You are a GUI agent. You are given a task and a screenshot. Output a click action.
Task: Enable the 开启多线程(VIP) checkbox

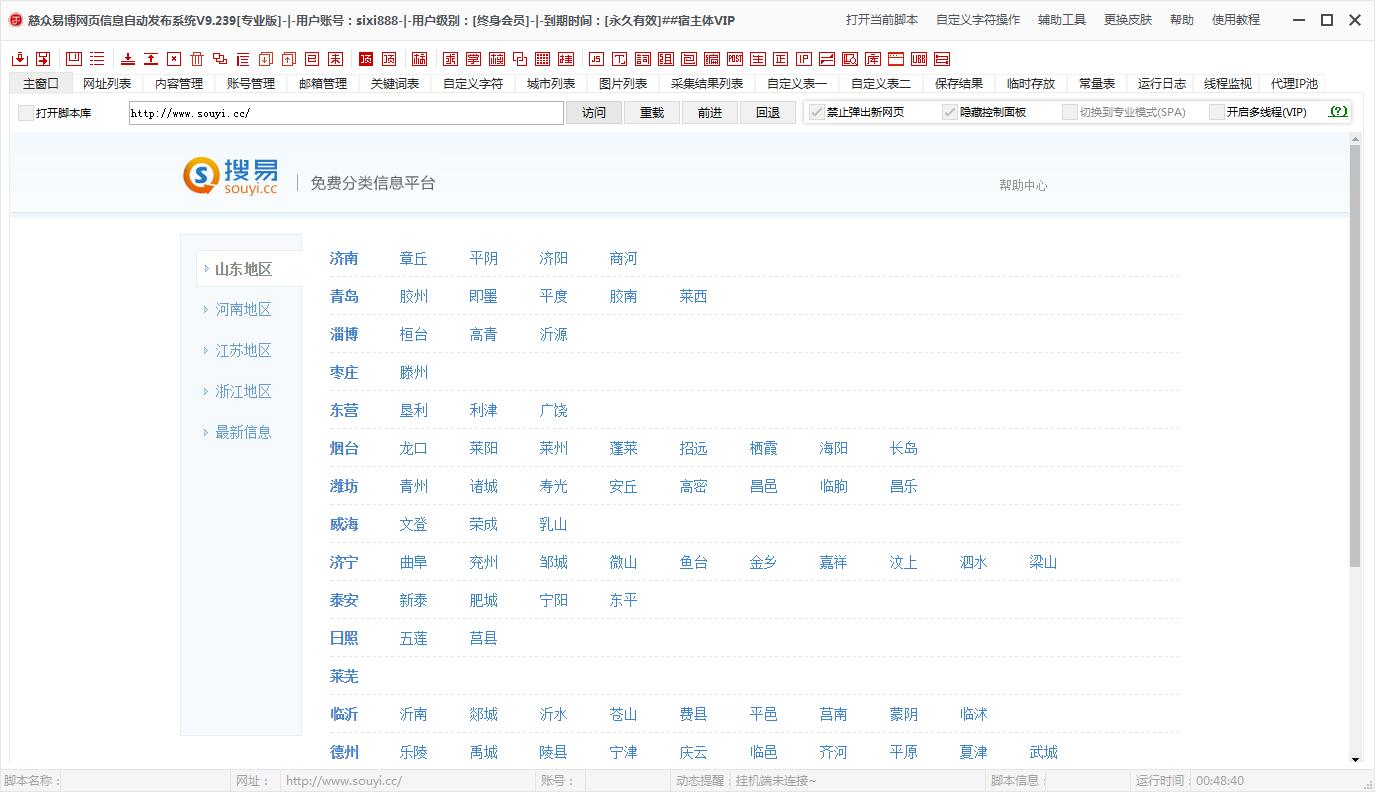(x=1217, y=112)
